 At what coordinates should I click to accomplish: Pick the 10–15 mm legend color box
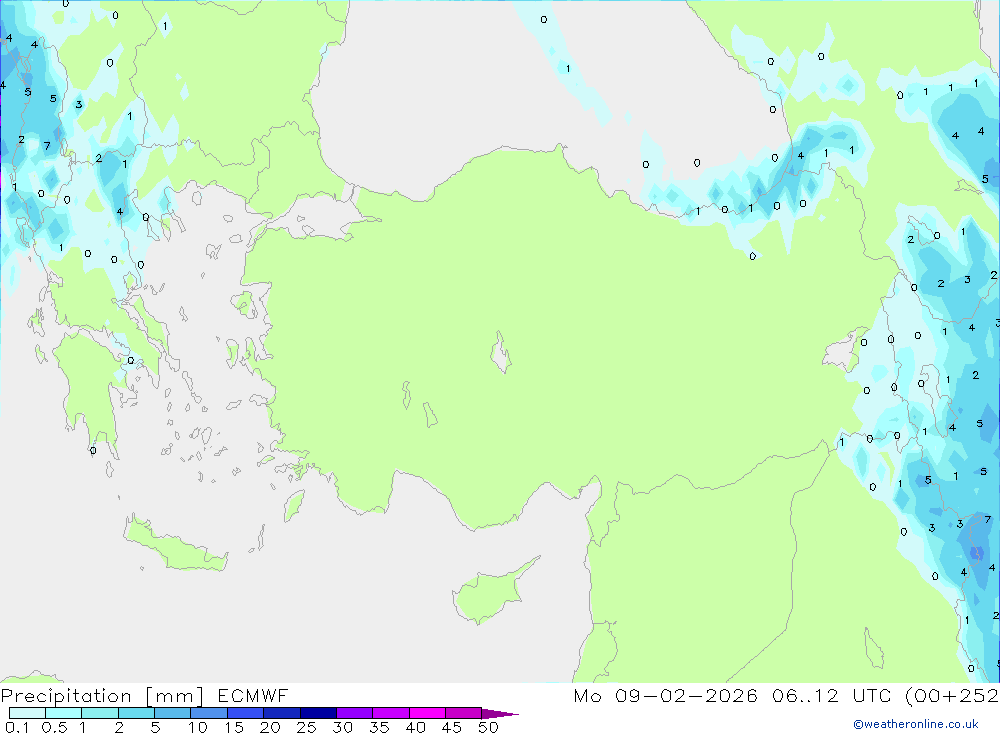[x=209, y=713]
